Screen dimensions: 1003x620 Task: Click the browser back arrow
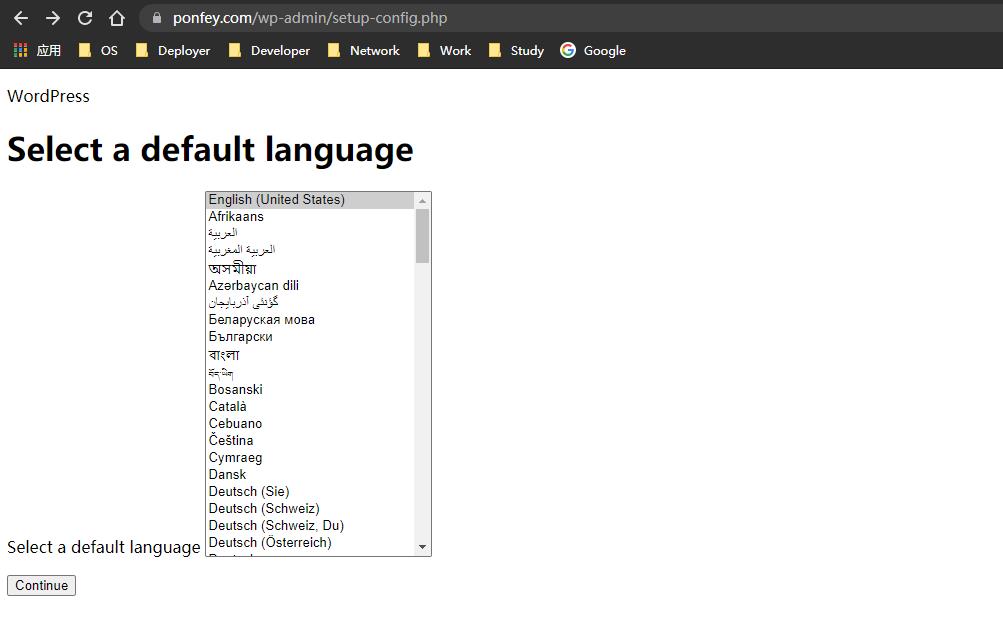(x=21, y=18)
